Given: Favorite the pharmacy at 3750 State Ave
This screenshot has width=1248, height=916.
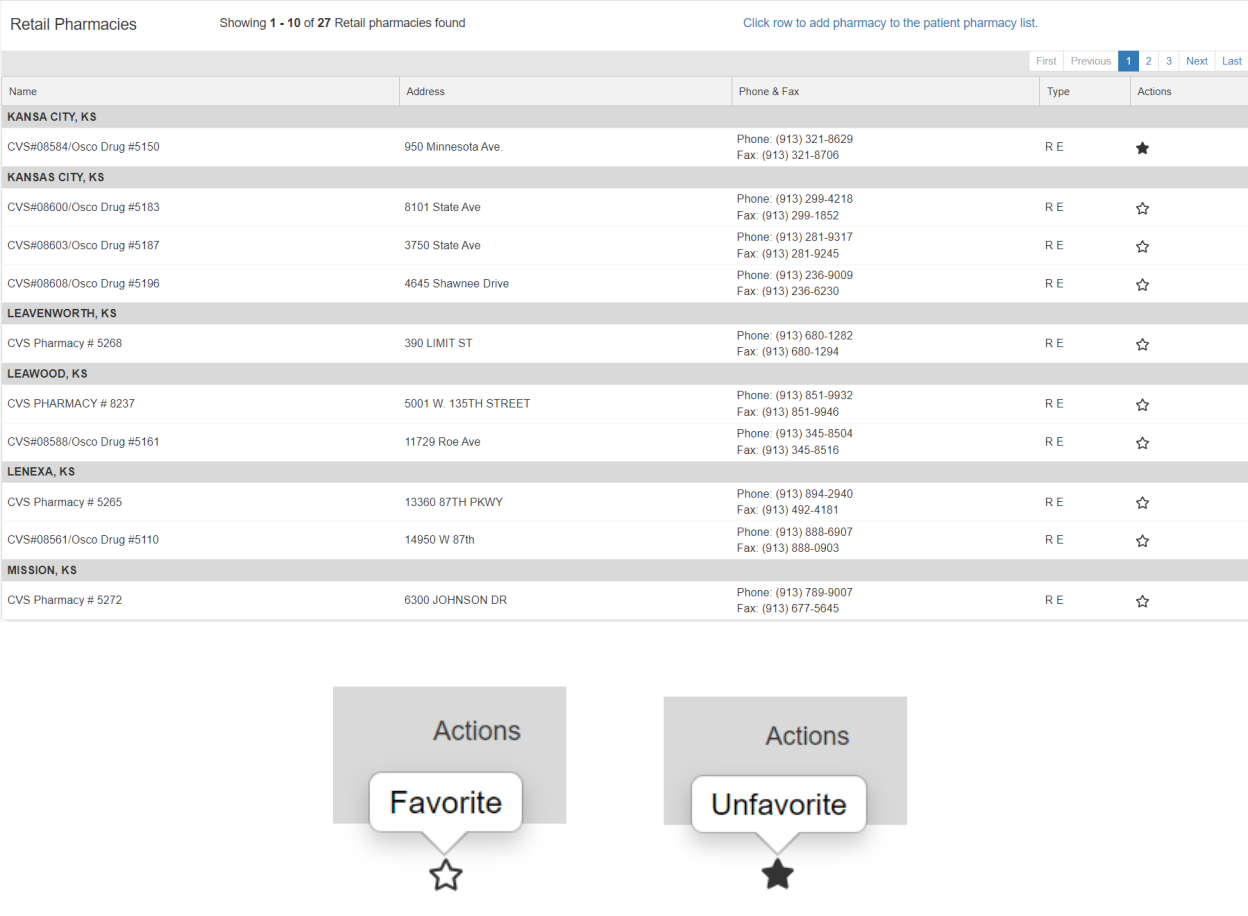Looking at the screenshot, I should tap(1142, 247).
